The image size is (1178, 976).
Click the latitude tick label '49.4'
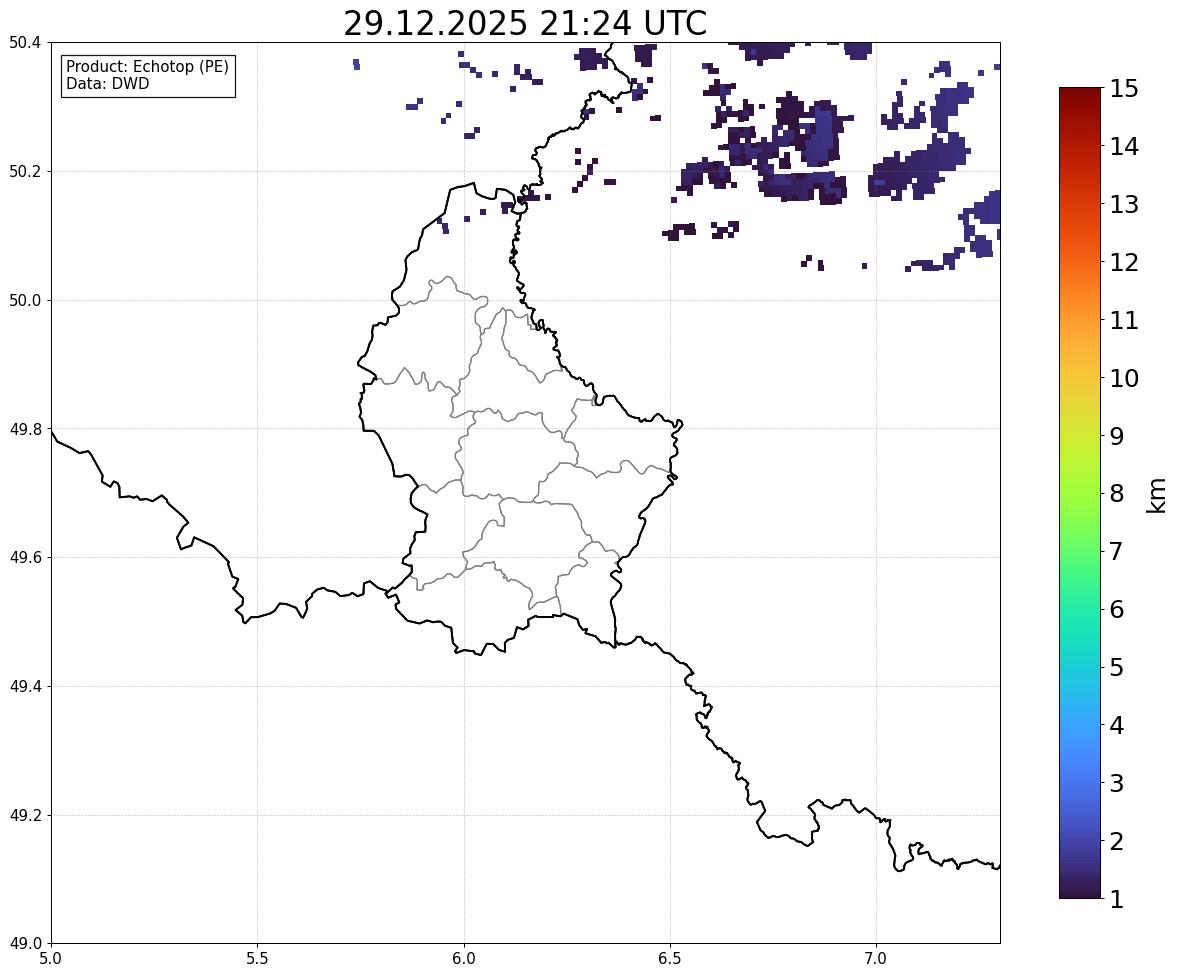(25, 687)
